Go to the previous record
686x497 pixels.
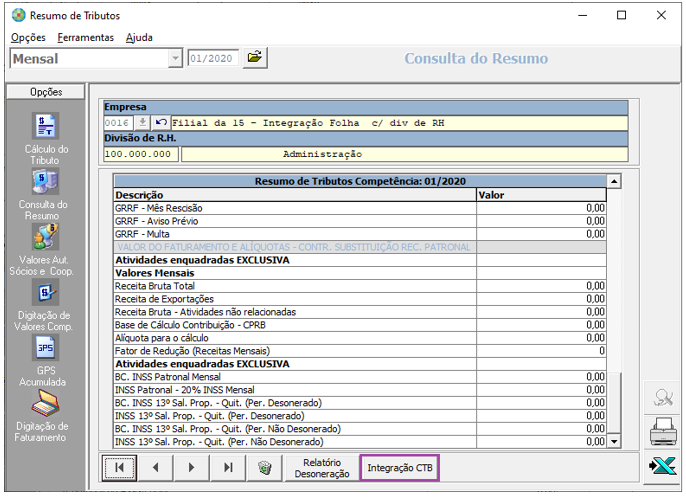click(x=155, y=468)
